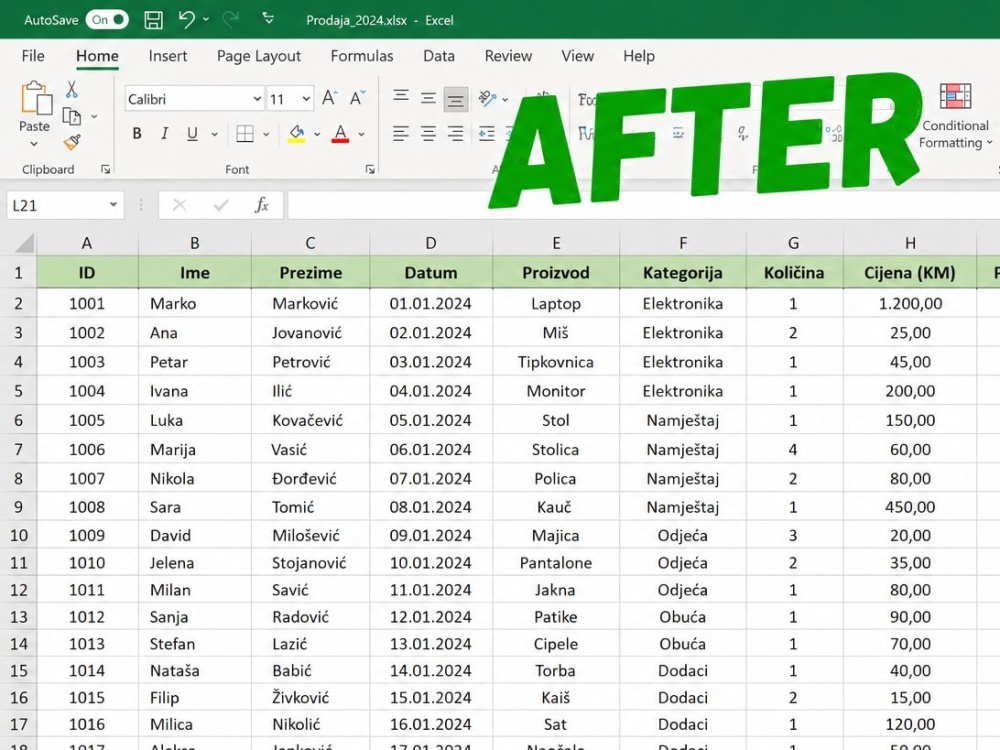Apply red Font Color A
Image resolution: width=1000 pixels, height=750 pixels.
click(341, 133)
